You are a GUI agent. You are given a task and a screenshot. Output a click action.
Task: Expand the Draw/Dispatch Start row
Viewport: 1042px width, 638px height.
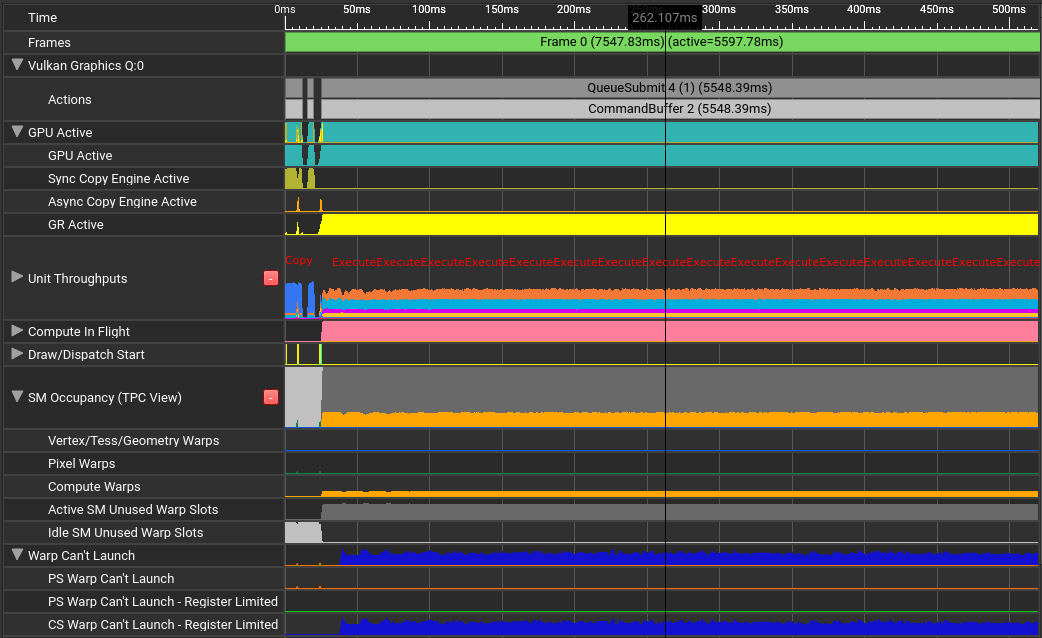coord(17,354)
